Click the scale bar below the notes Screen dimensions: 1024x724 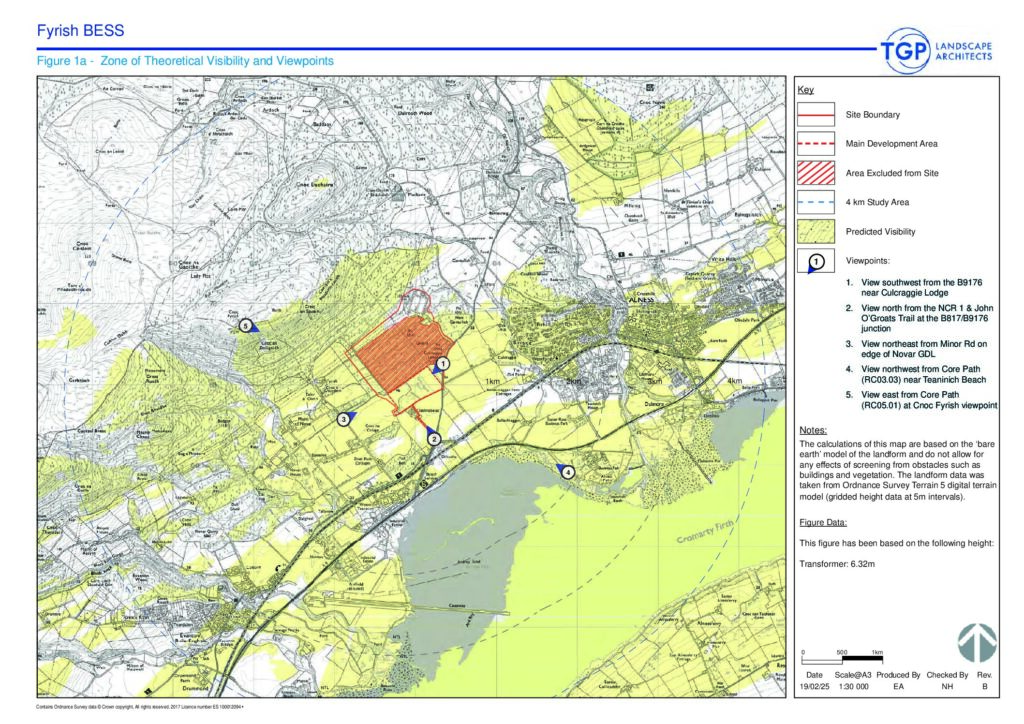842,659
